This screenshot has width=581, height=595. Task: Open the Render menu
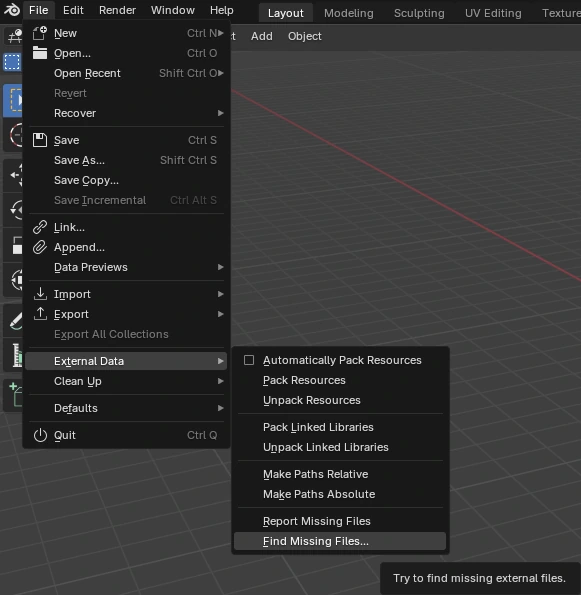tap(117, 10)
